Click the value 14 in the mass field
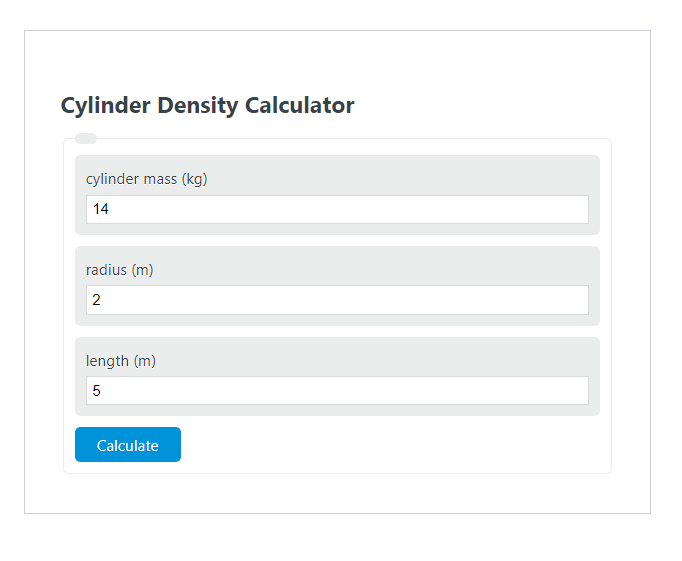This screenshot has width=682, height=561. pos(100,209)
